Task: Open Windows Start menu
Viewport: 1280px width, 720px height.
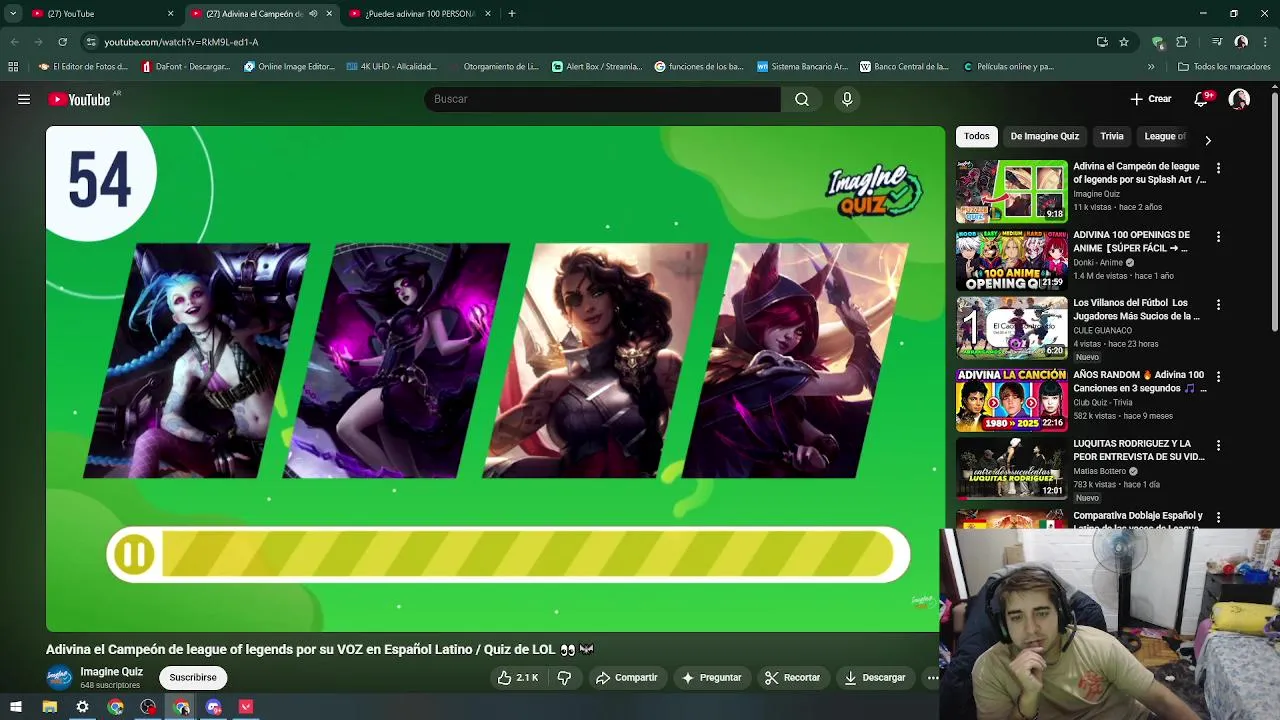Action: click(x=15, y=707)
